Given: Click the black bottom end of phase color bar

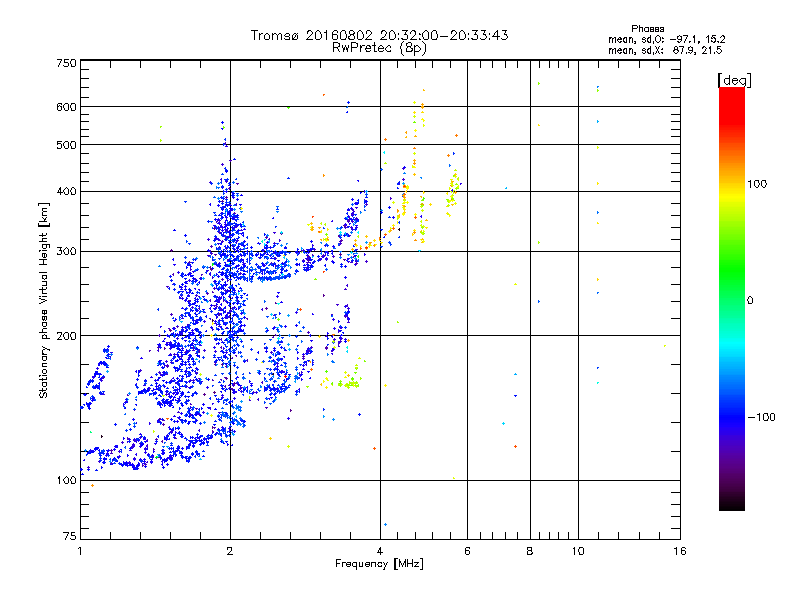Looking at the screenshot, I should pyautogui.click(x=732, y=504).
